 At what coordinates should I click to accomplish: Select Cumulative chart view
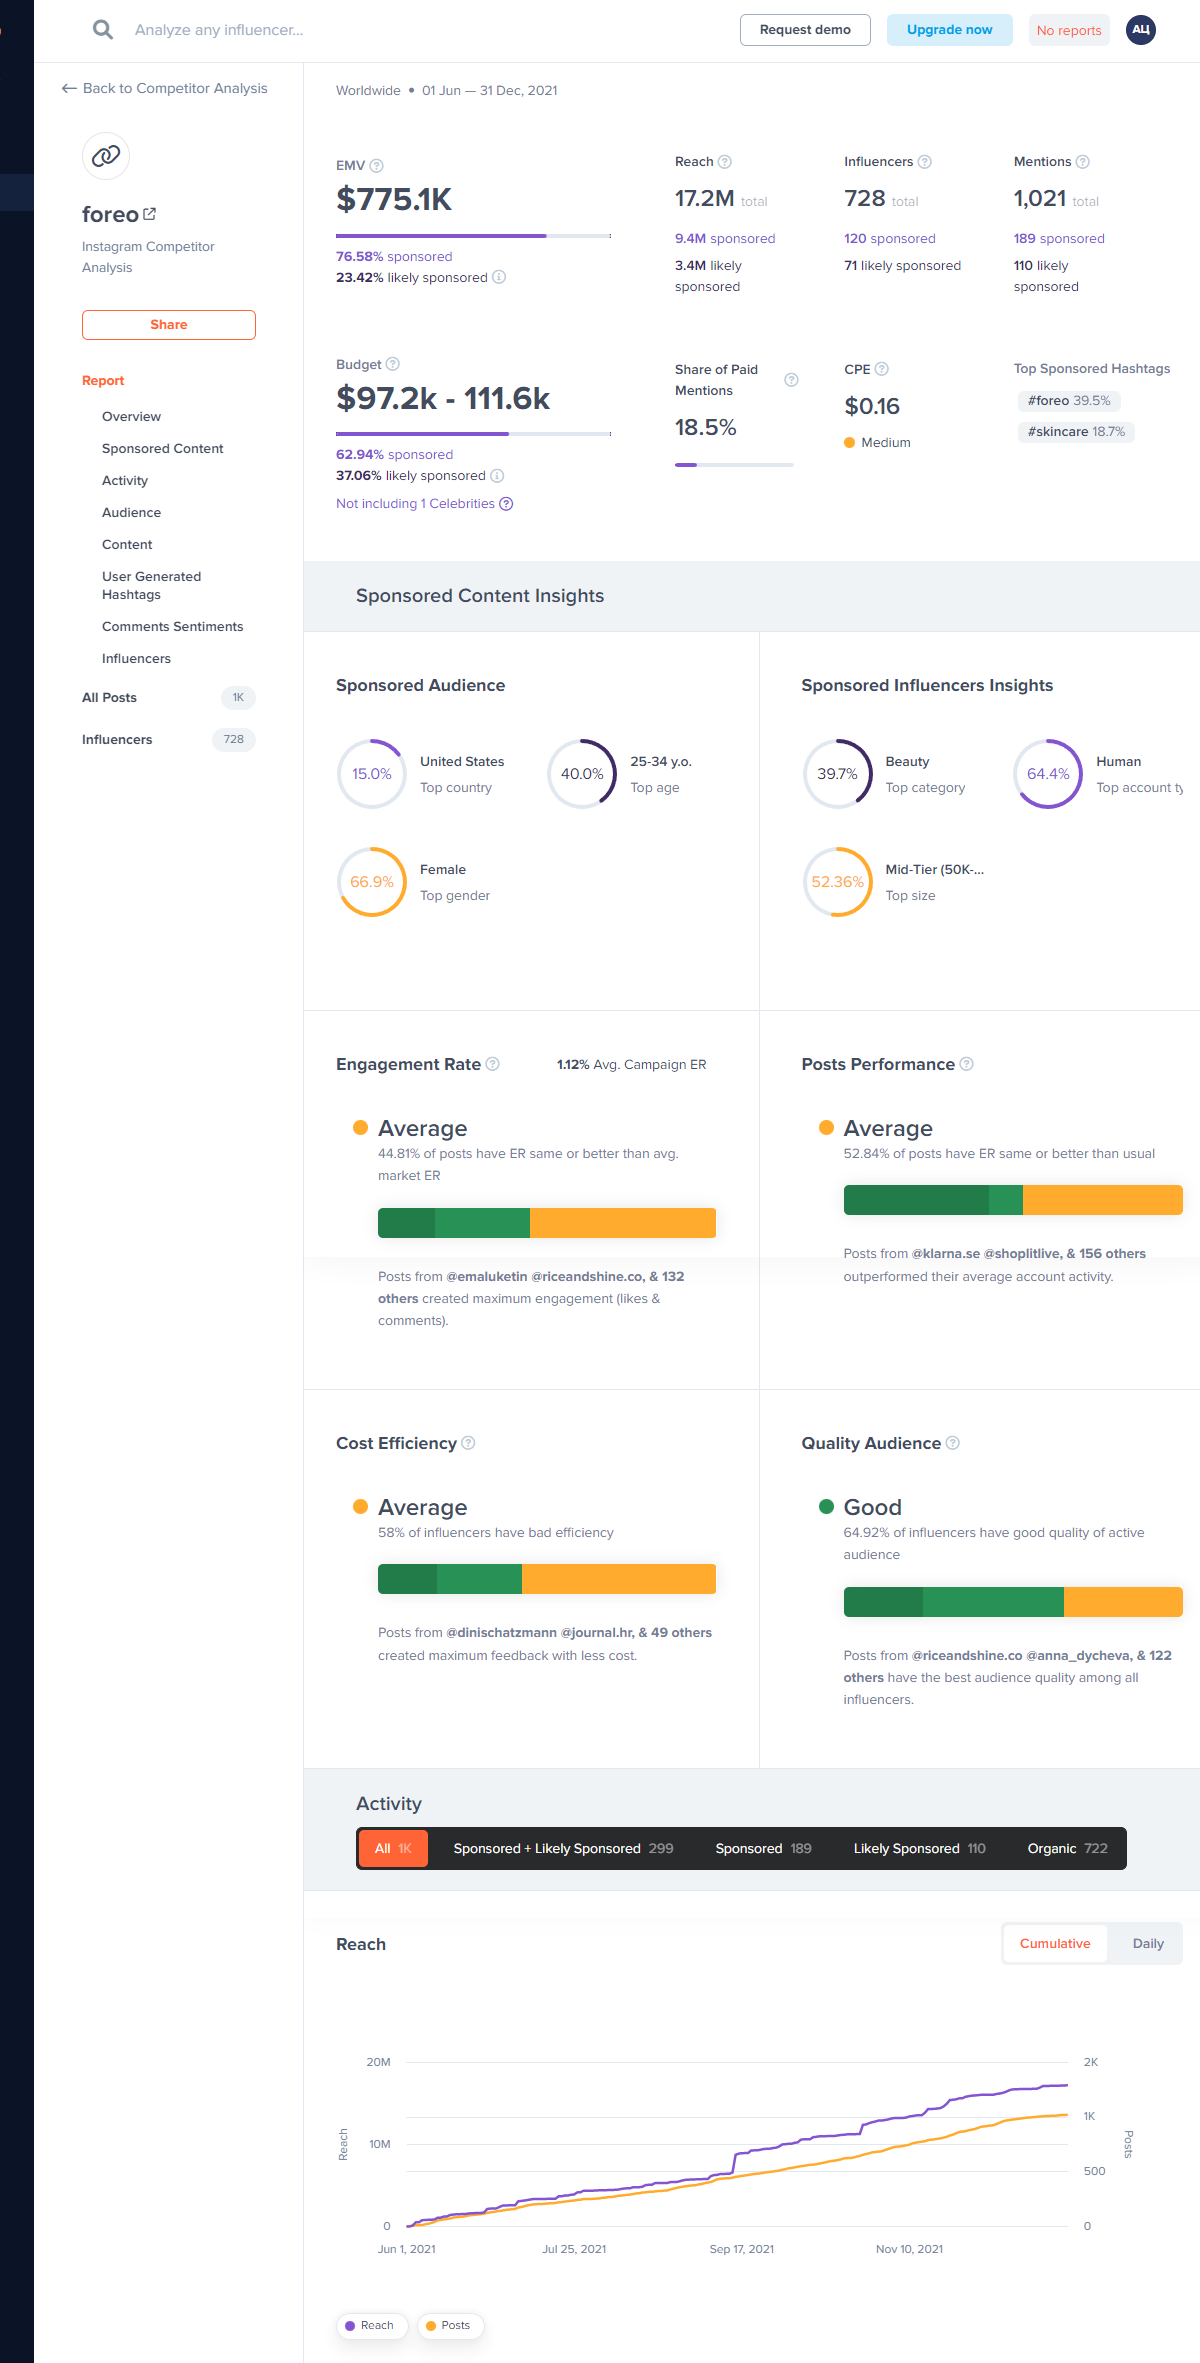(1054, 1943)
